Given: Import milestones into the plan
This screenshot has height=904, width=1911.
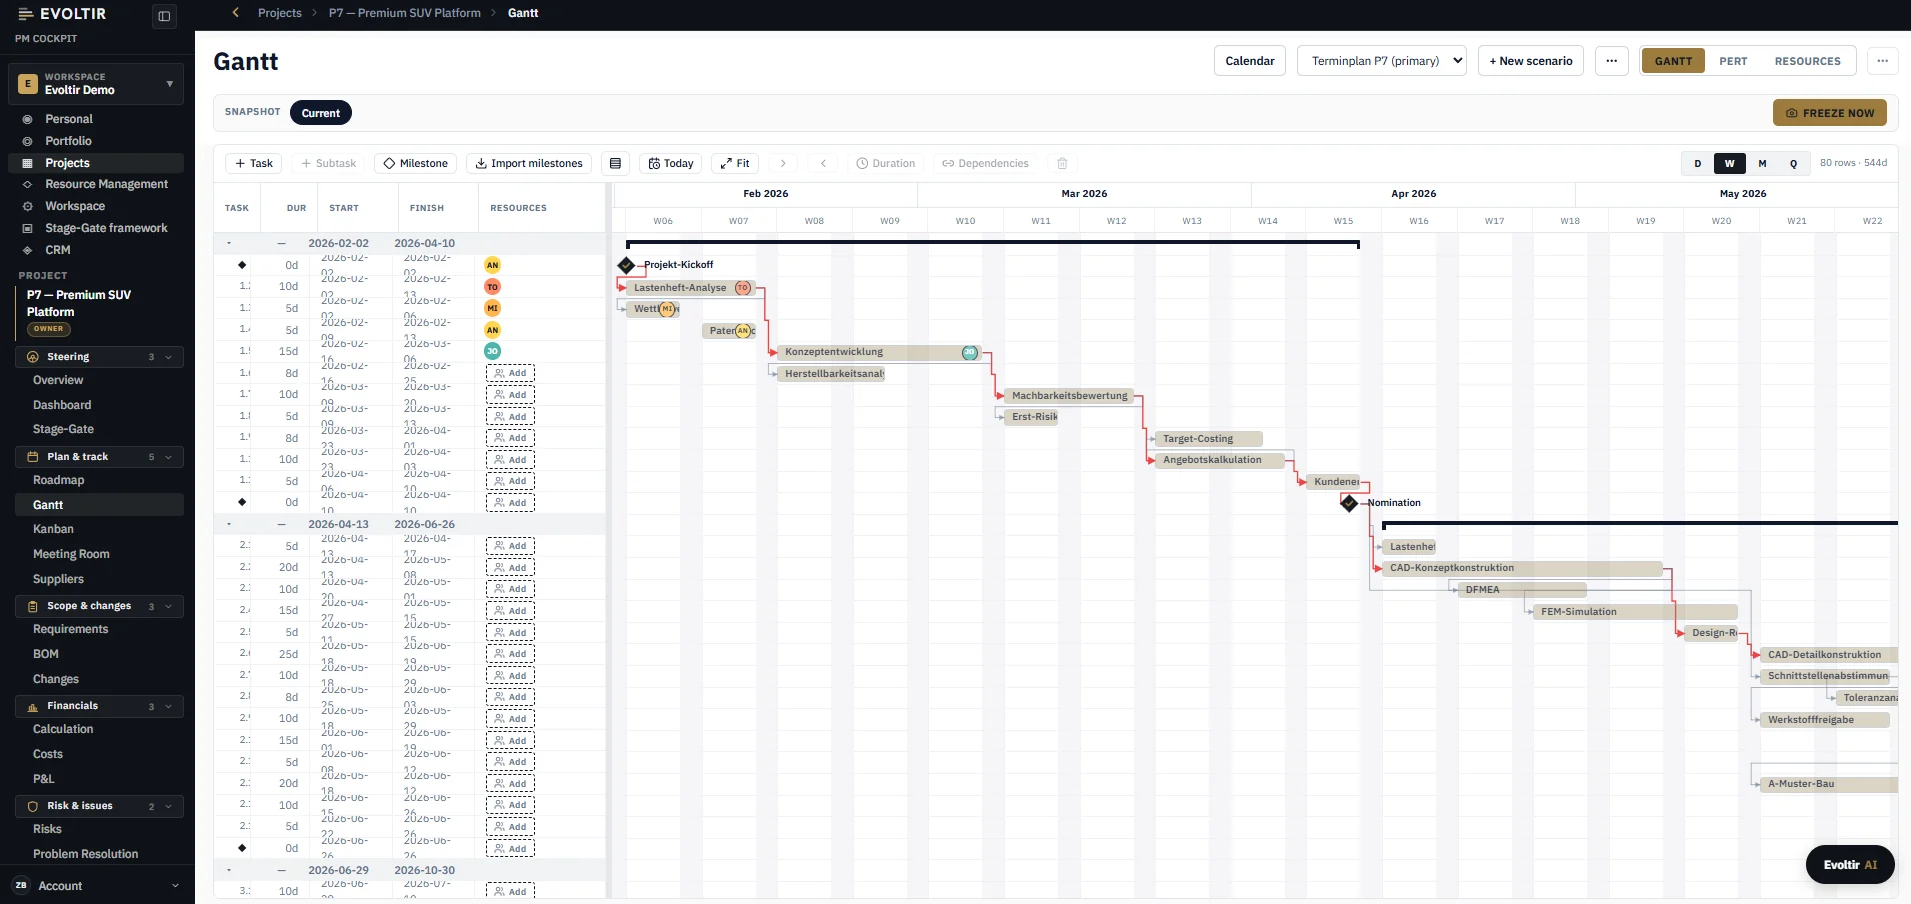Looking at the screenshot, I should pos(529,163).
